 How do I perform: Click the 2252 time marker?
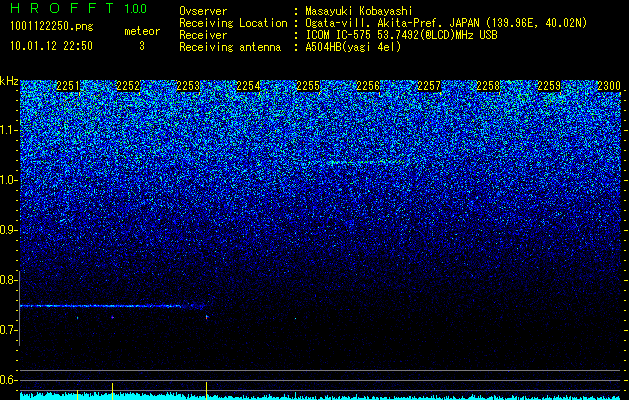tap(128, 85)
